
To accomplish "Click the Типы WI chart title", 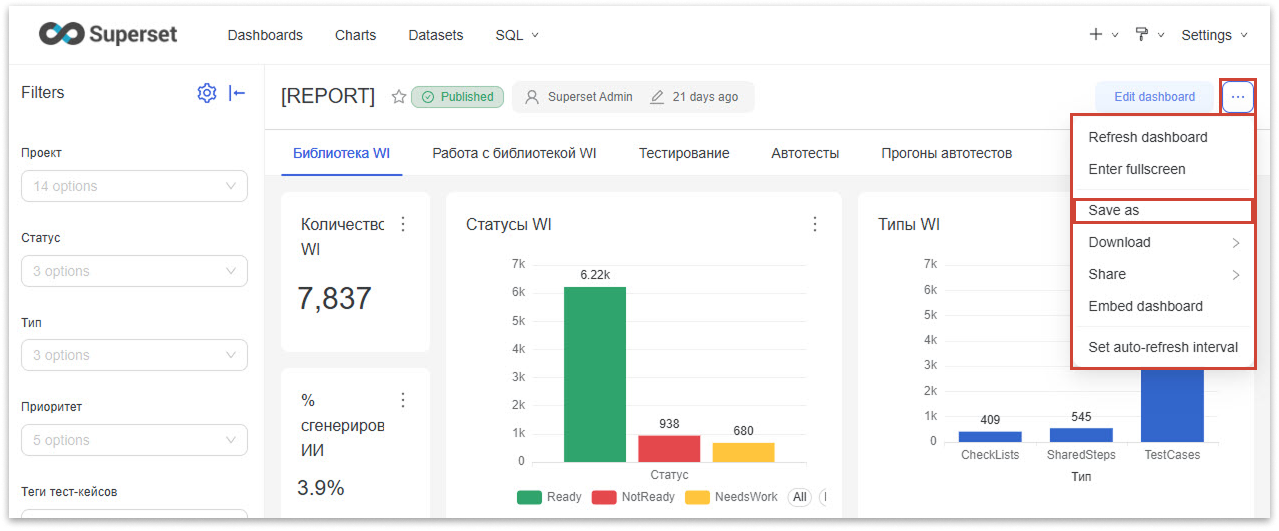I will coord(909,224).
